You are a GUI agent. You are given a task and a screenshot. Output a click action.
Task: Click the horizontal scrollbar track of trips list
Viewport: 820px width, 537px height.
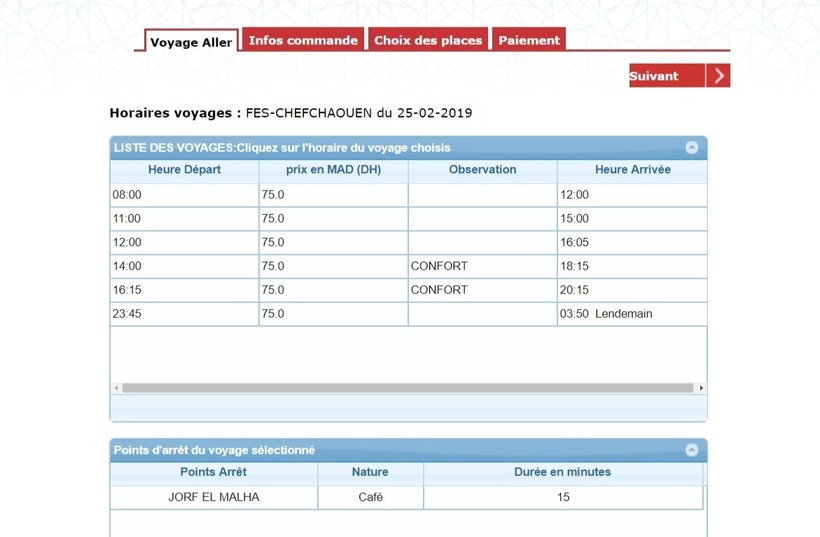pos(408,388)
